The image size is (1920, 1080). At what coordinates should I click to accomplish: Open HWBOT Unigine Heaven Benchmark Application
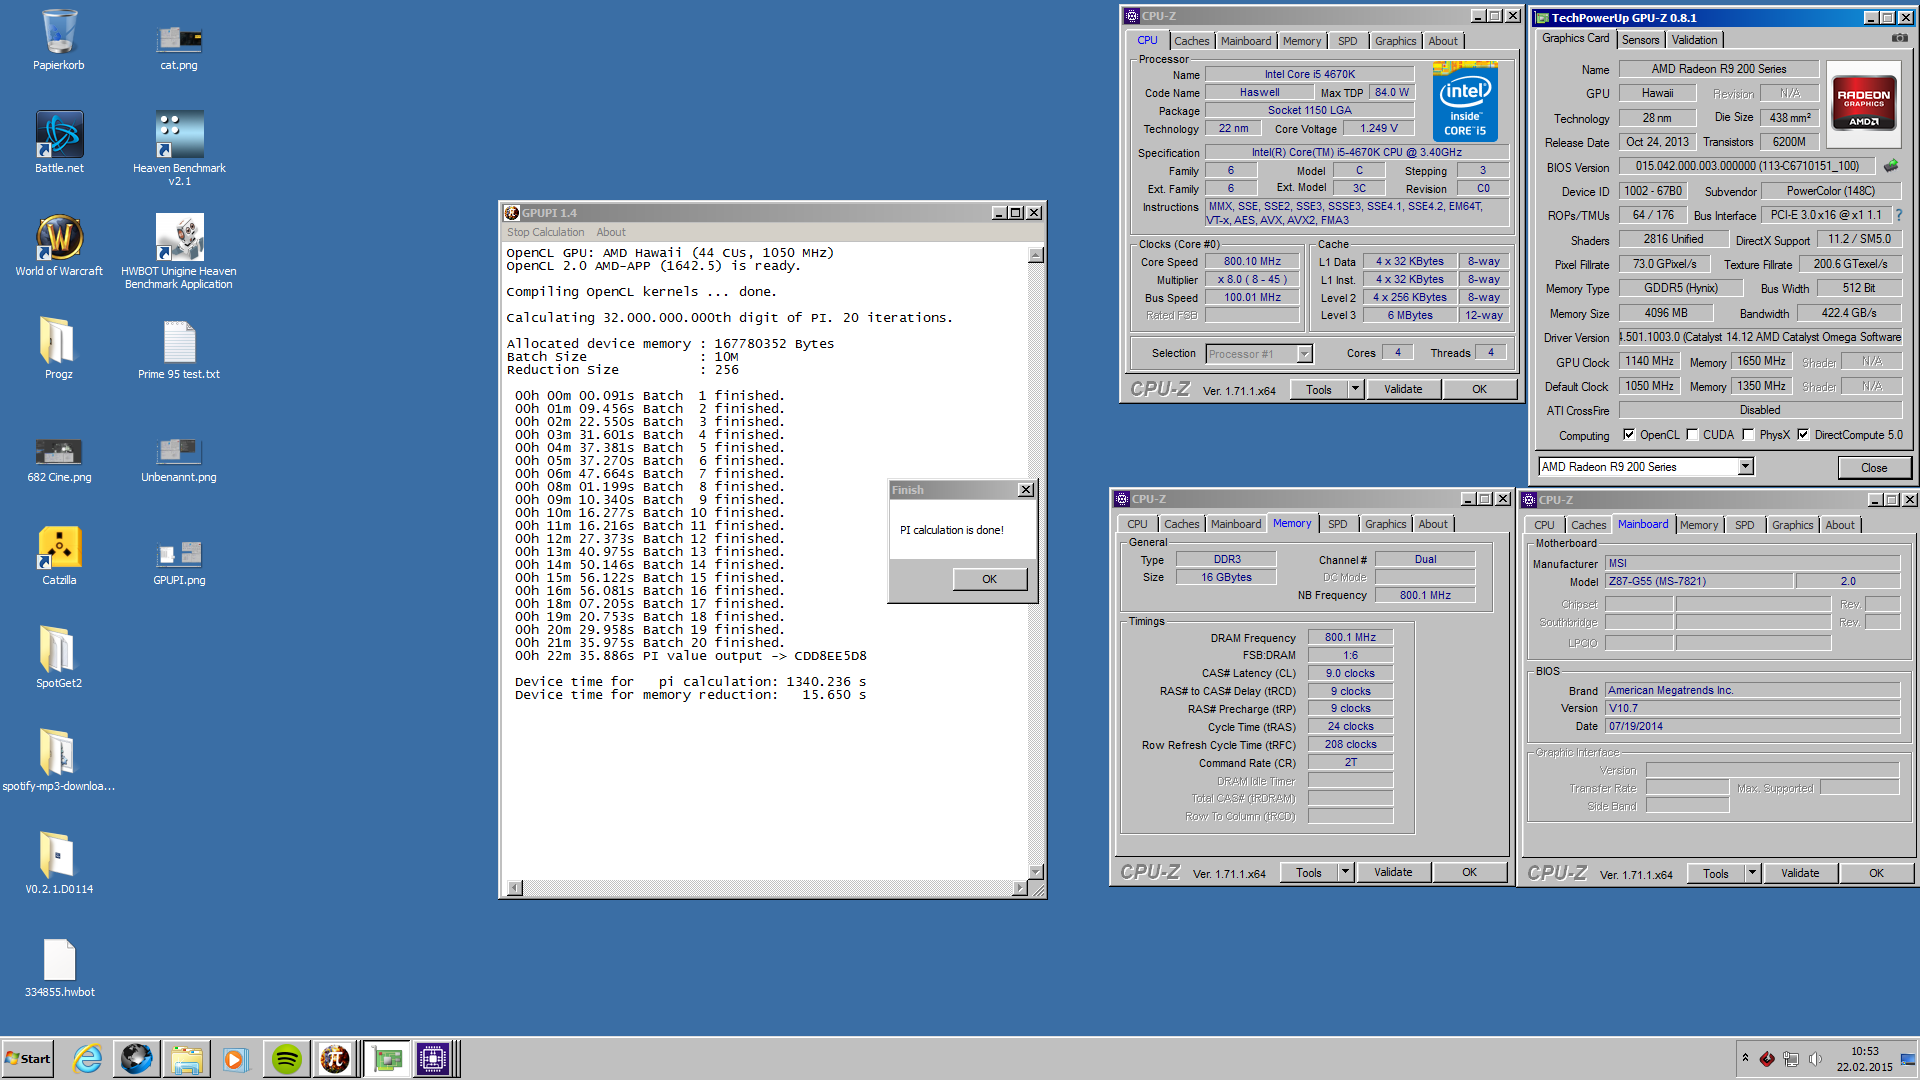179,252
